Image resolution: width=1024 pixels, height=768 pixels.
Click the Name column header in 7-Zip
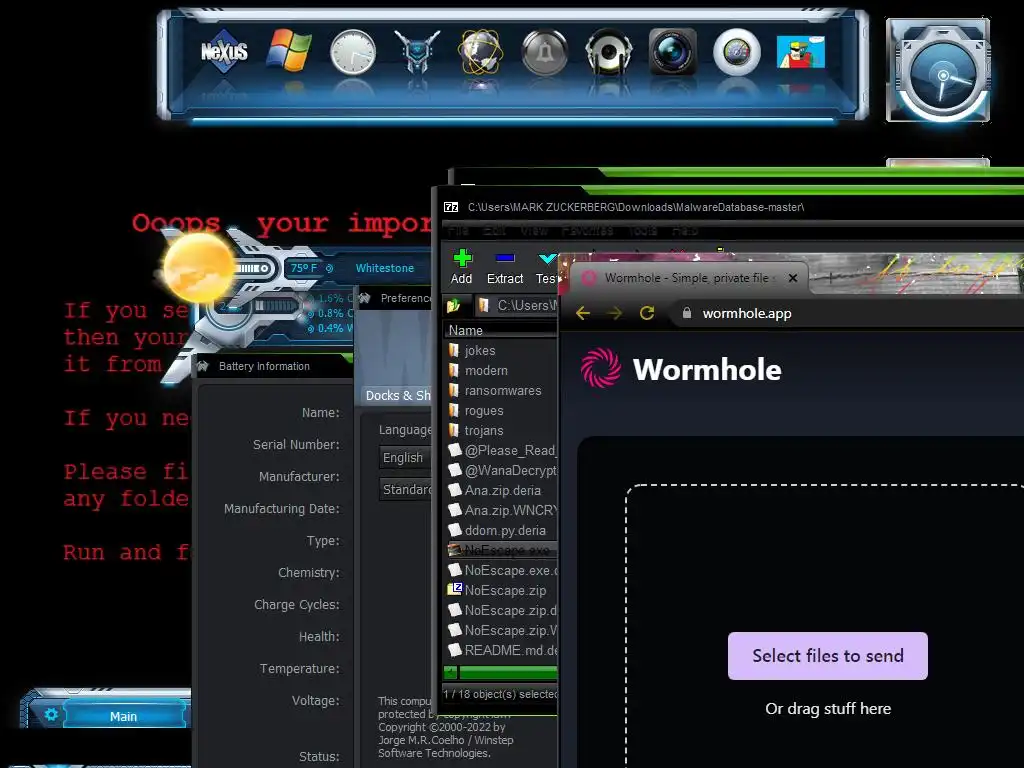[x=501, y=330]
